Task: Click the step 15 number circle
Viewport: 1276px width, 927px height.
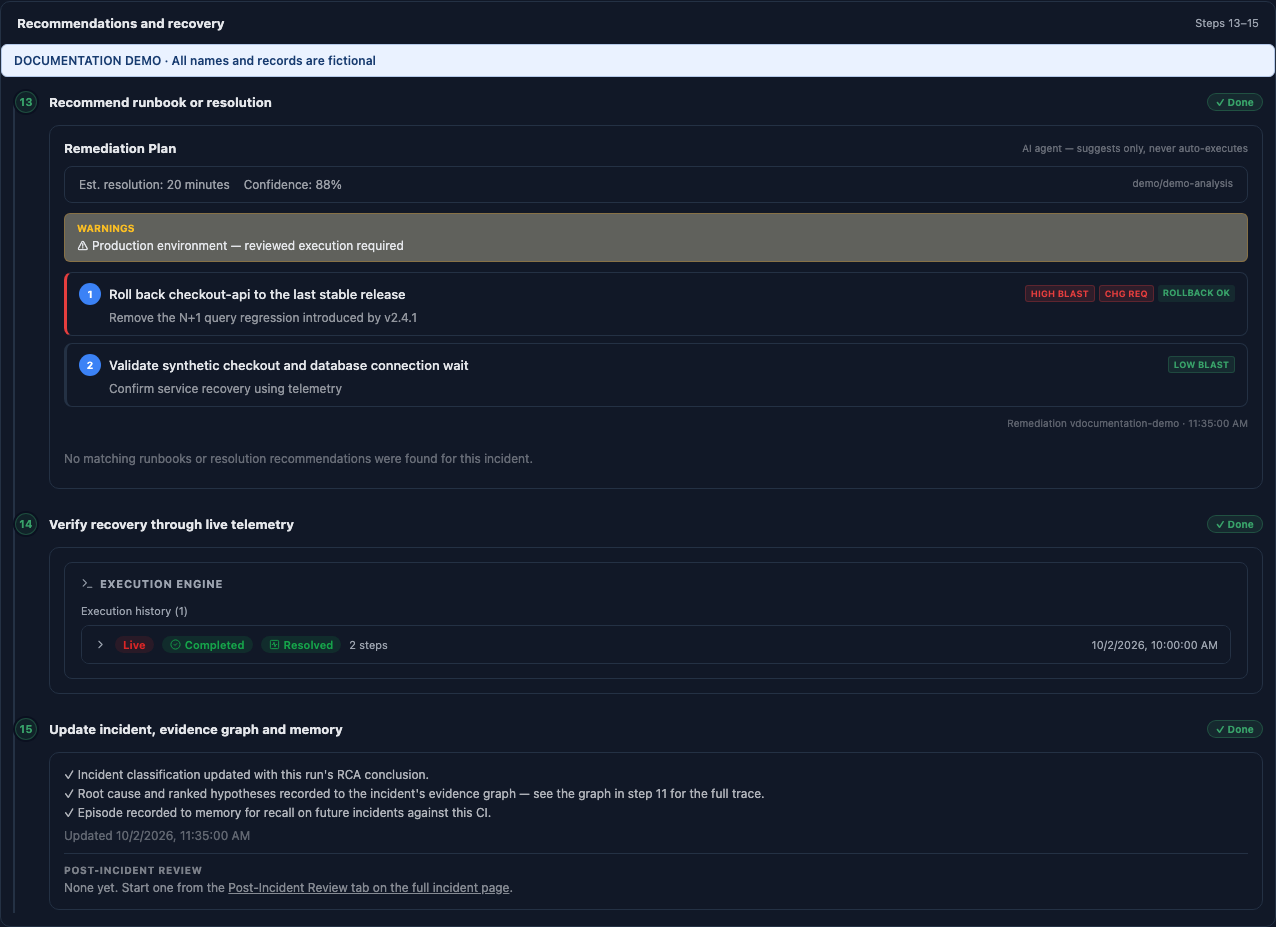Action: coord(26,729)
